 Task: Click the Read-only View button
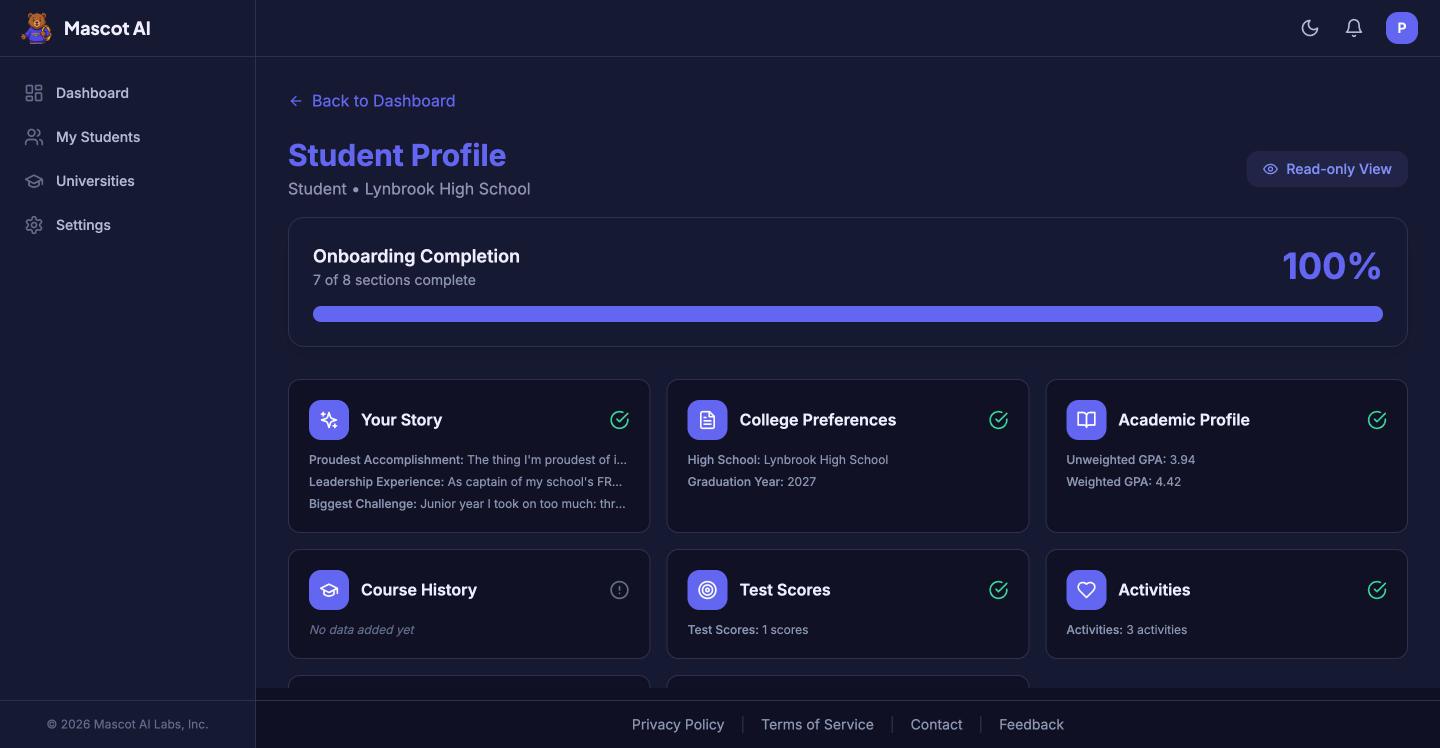coord(1327,169)
